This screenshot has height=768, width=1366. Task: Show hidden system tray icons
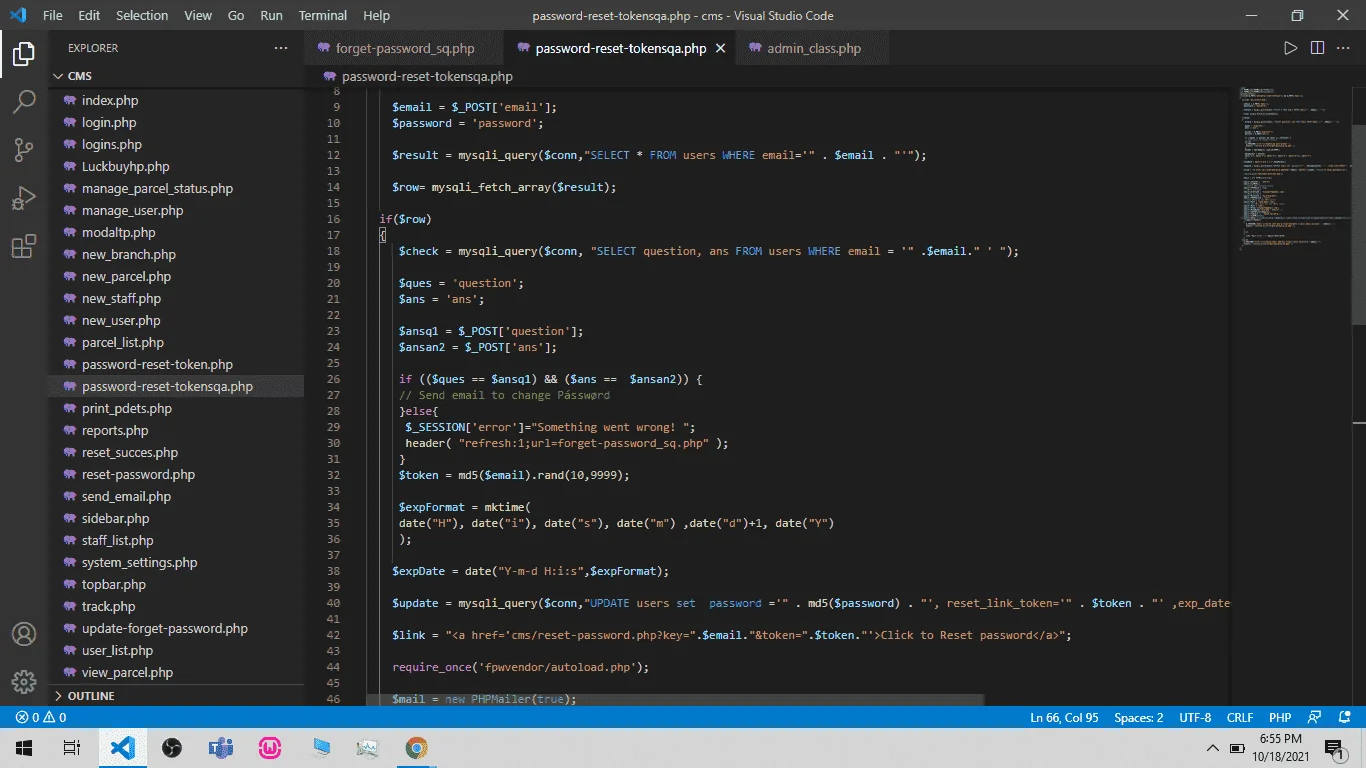(1213, 748)
